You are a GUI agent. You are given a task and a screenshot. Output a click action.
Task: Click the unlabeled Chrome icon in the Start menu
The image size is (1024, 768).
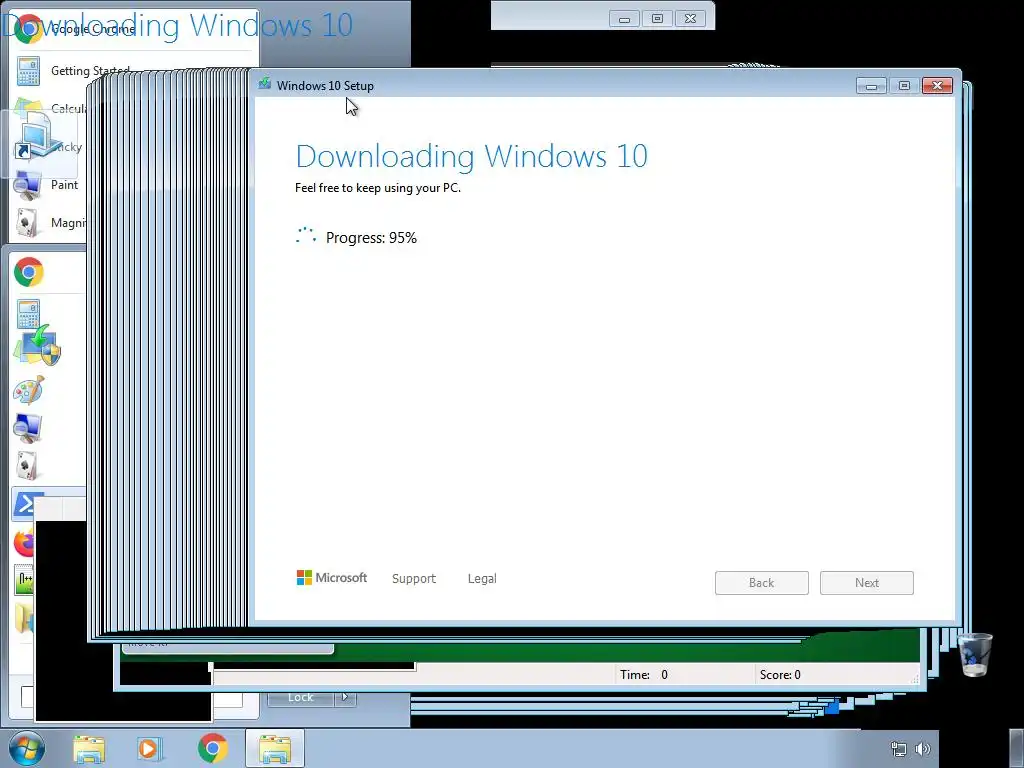[29, 273]
